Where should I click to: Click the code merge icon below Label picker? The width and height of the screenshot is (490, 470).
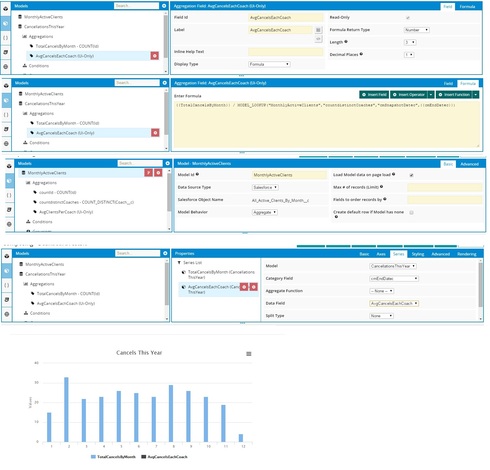[x=318, y=39]
